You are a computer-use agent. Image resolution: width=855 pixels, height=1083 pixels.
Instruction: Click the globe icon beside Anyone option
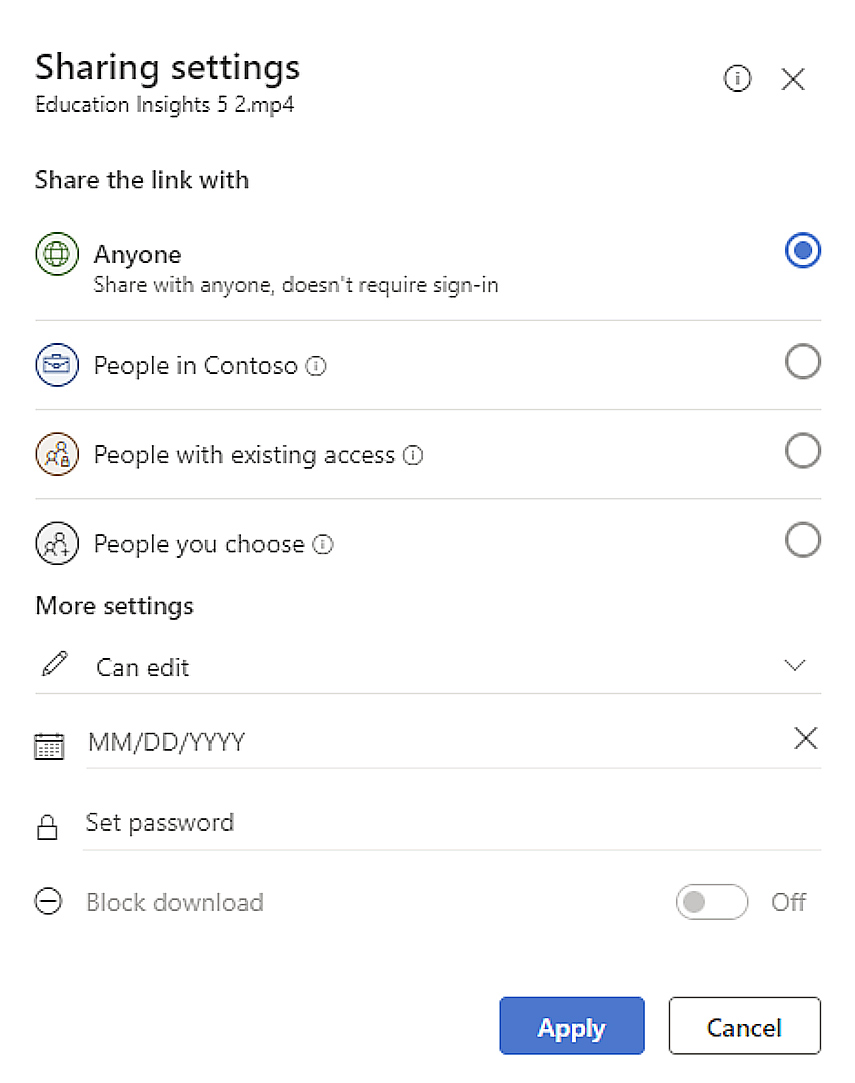tap(57, 253)
